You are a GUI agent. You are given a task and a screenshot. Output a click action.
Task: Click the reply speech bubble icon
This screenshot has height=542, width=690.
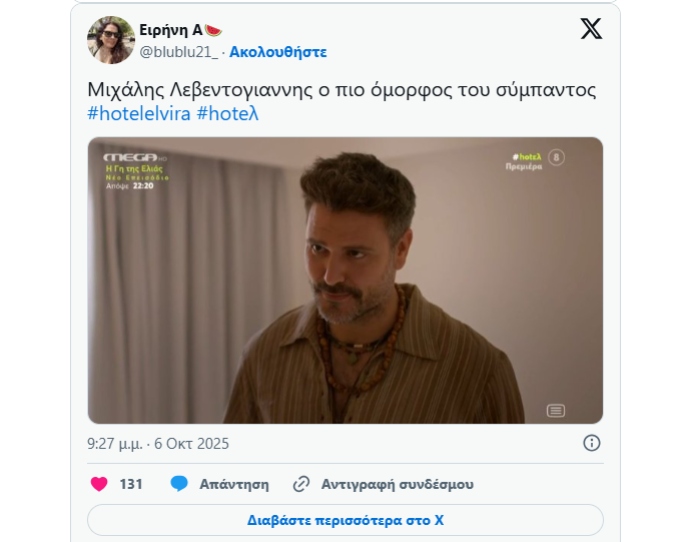(x=179, y=484)
